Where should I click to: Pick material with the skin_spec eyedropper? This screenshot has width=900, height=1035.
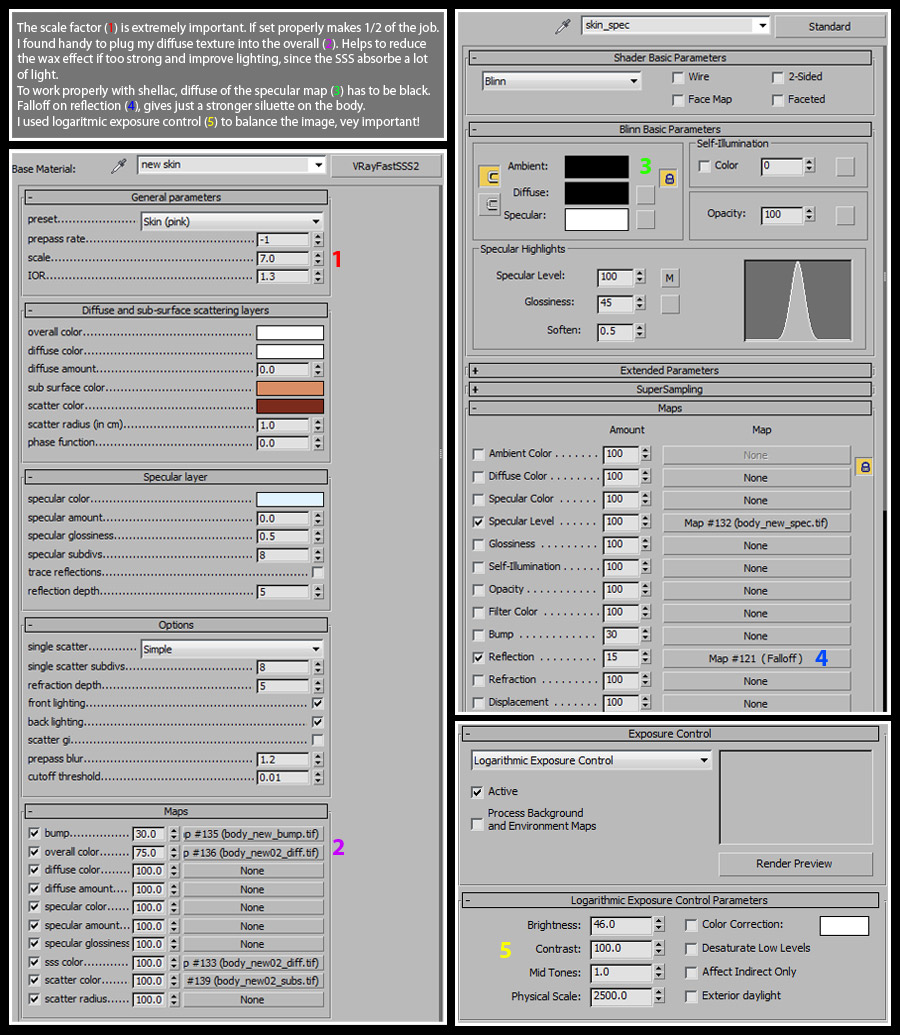pyautogui.click(x=563, y=26)
